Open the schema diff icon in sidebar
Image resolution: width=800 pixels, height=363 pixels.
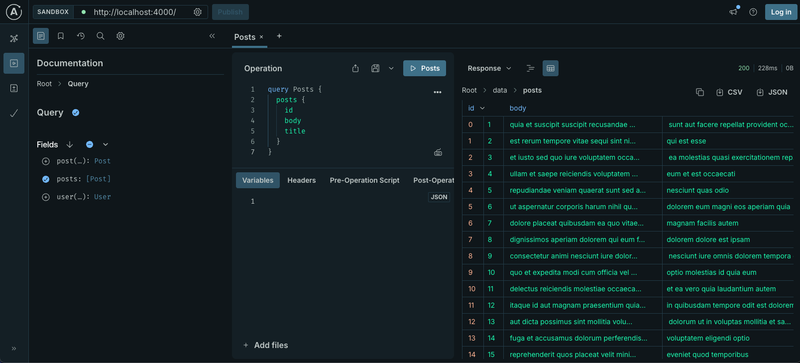[14, 88]
